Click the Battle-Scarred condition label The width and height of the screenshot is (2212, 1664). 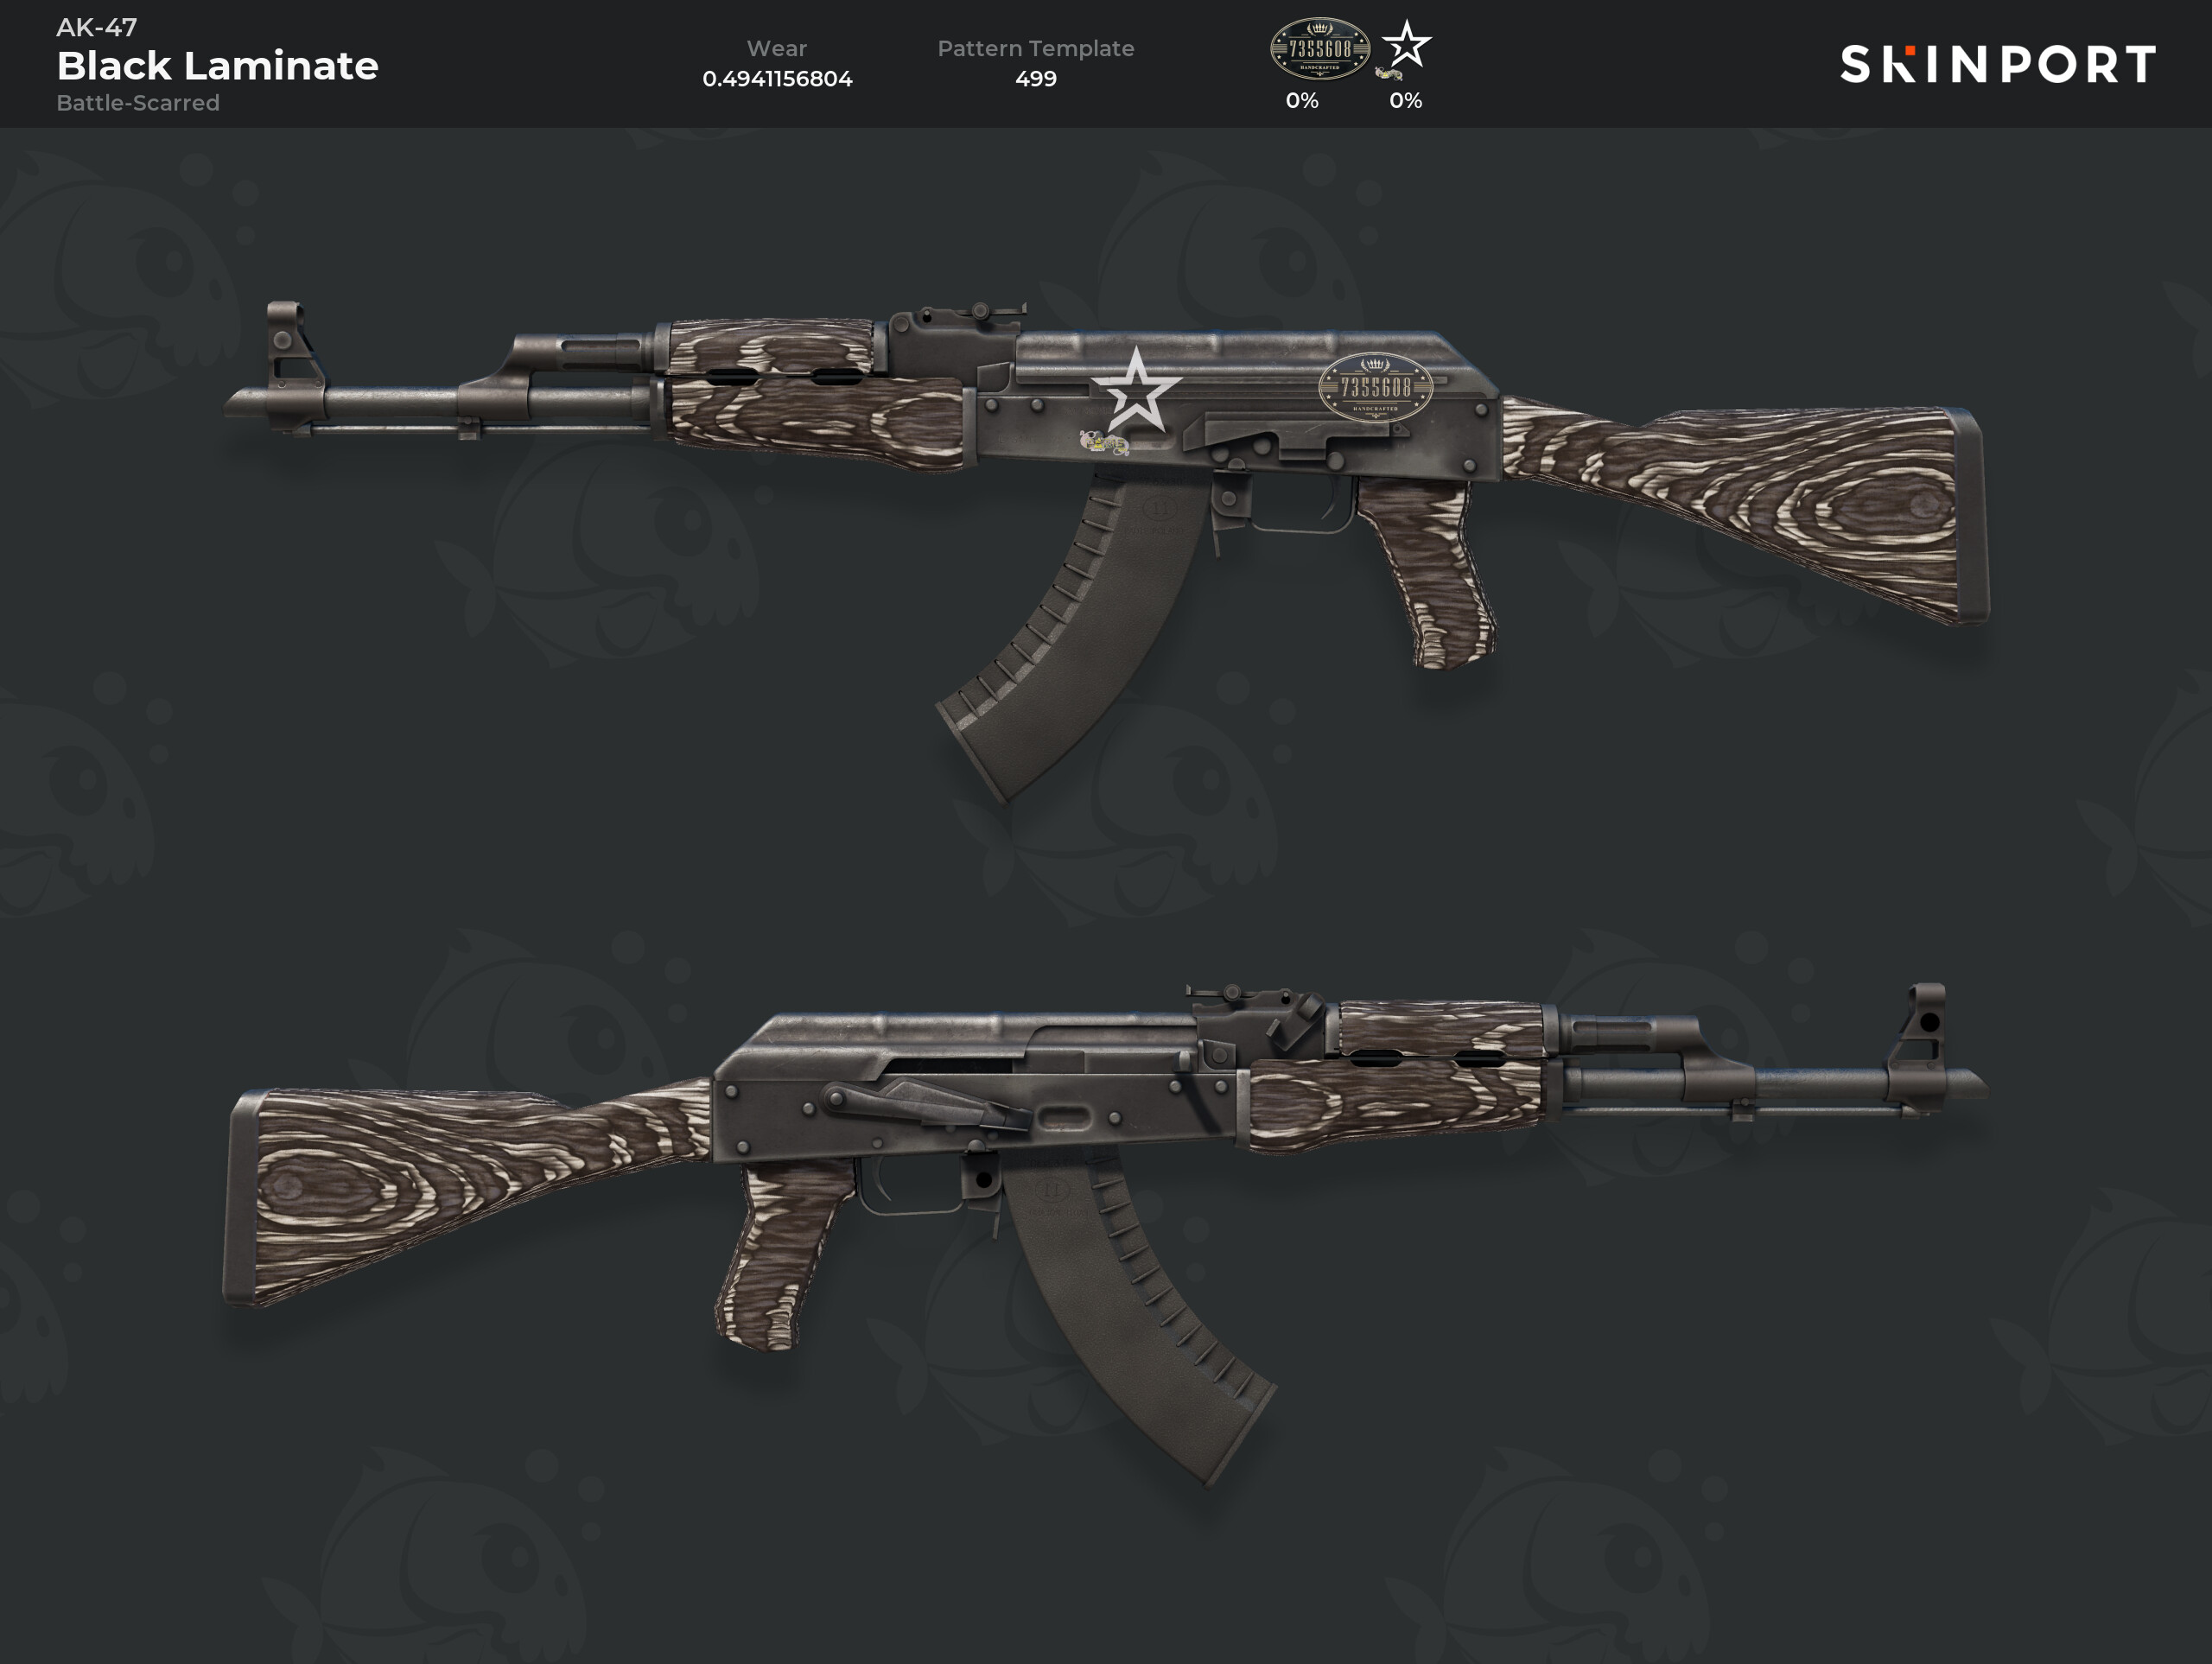[x=138, y=103]
